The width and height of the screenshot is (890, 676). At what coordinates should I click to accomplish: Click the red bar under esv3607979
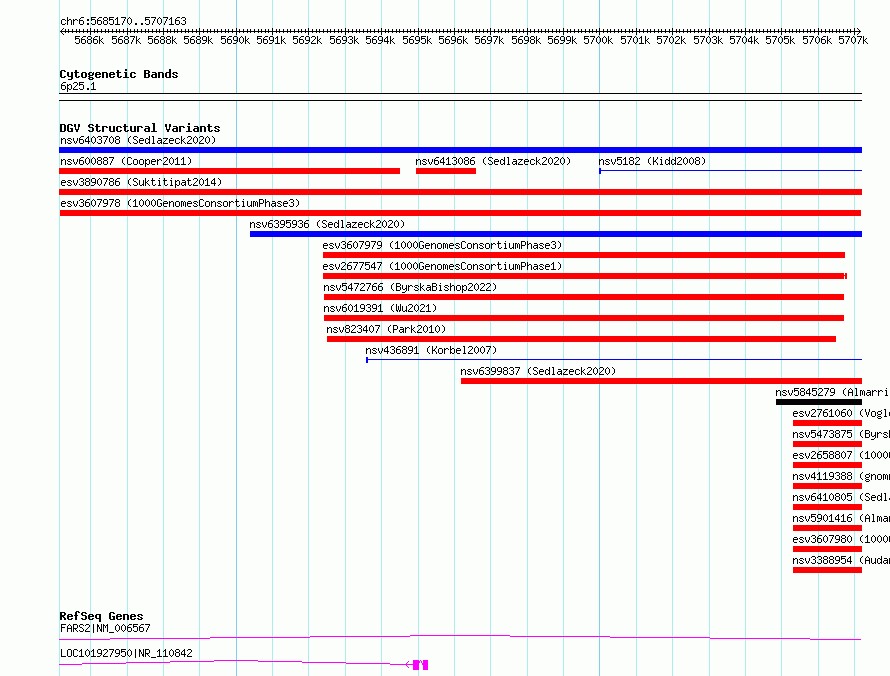point(583,255)
